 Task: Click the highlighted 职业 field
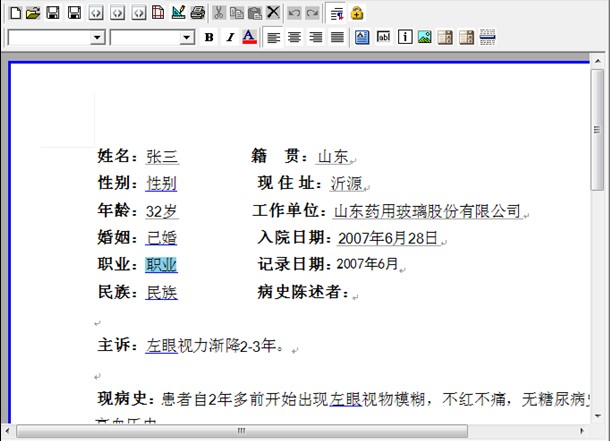pyautogui.click(x=161, y=265)
